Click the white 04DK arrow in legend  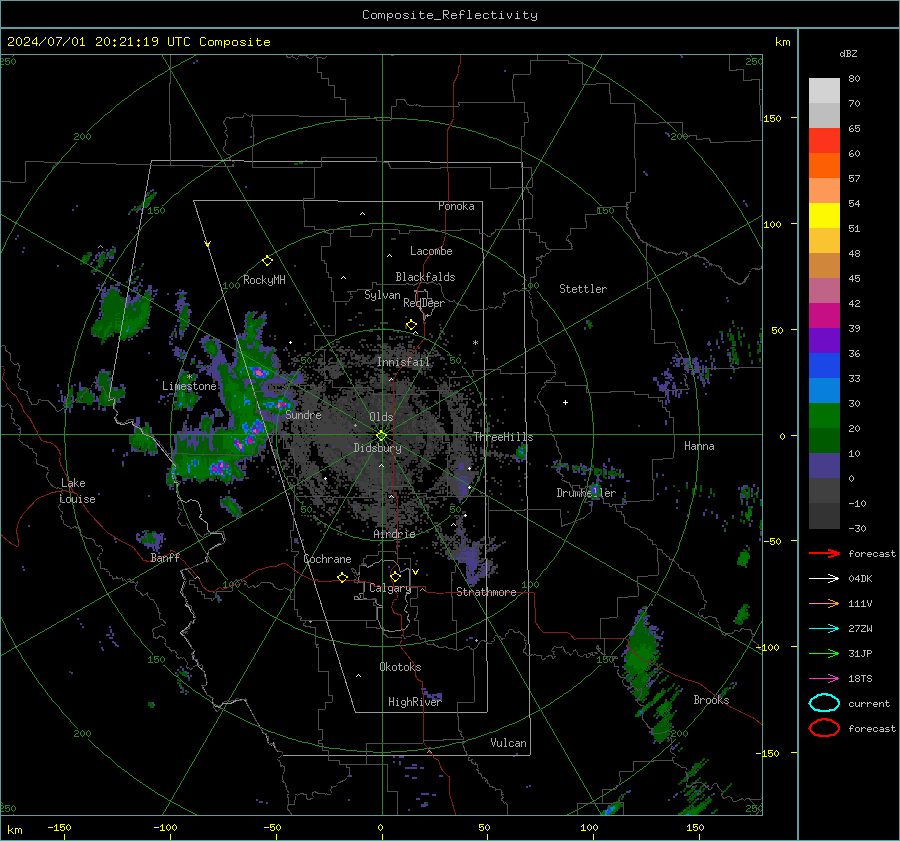pyautogui.click(x=824, y=578)
